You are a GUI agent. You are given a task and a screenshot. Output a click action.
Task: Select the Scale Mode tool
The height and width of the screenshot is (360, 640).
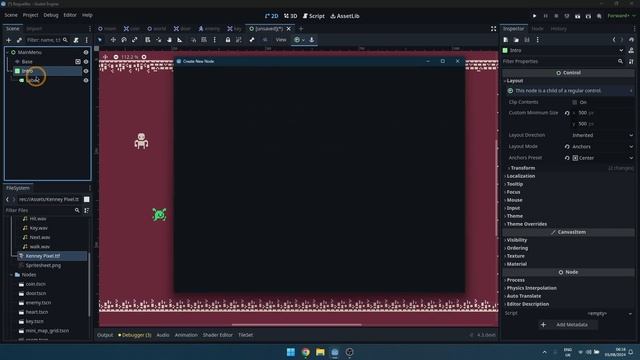[134, 40]
